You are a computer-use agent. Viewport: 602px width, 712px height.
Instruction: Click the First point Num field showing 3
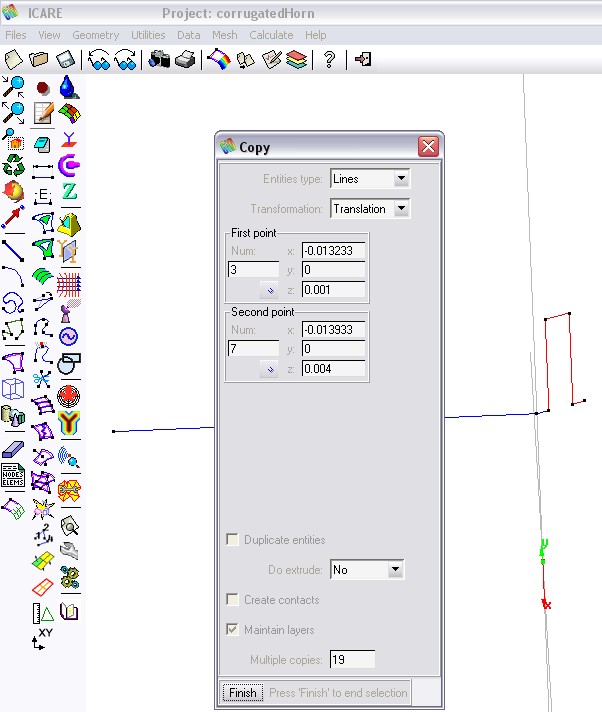click(x=253, y=269)
